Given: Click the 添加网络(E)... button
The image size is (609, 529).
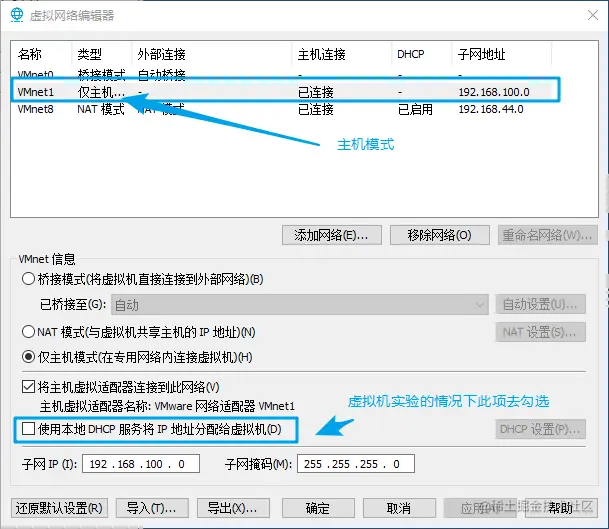Looking at the screenshot, I should pyautogui.click(x=332, y=235).
